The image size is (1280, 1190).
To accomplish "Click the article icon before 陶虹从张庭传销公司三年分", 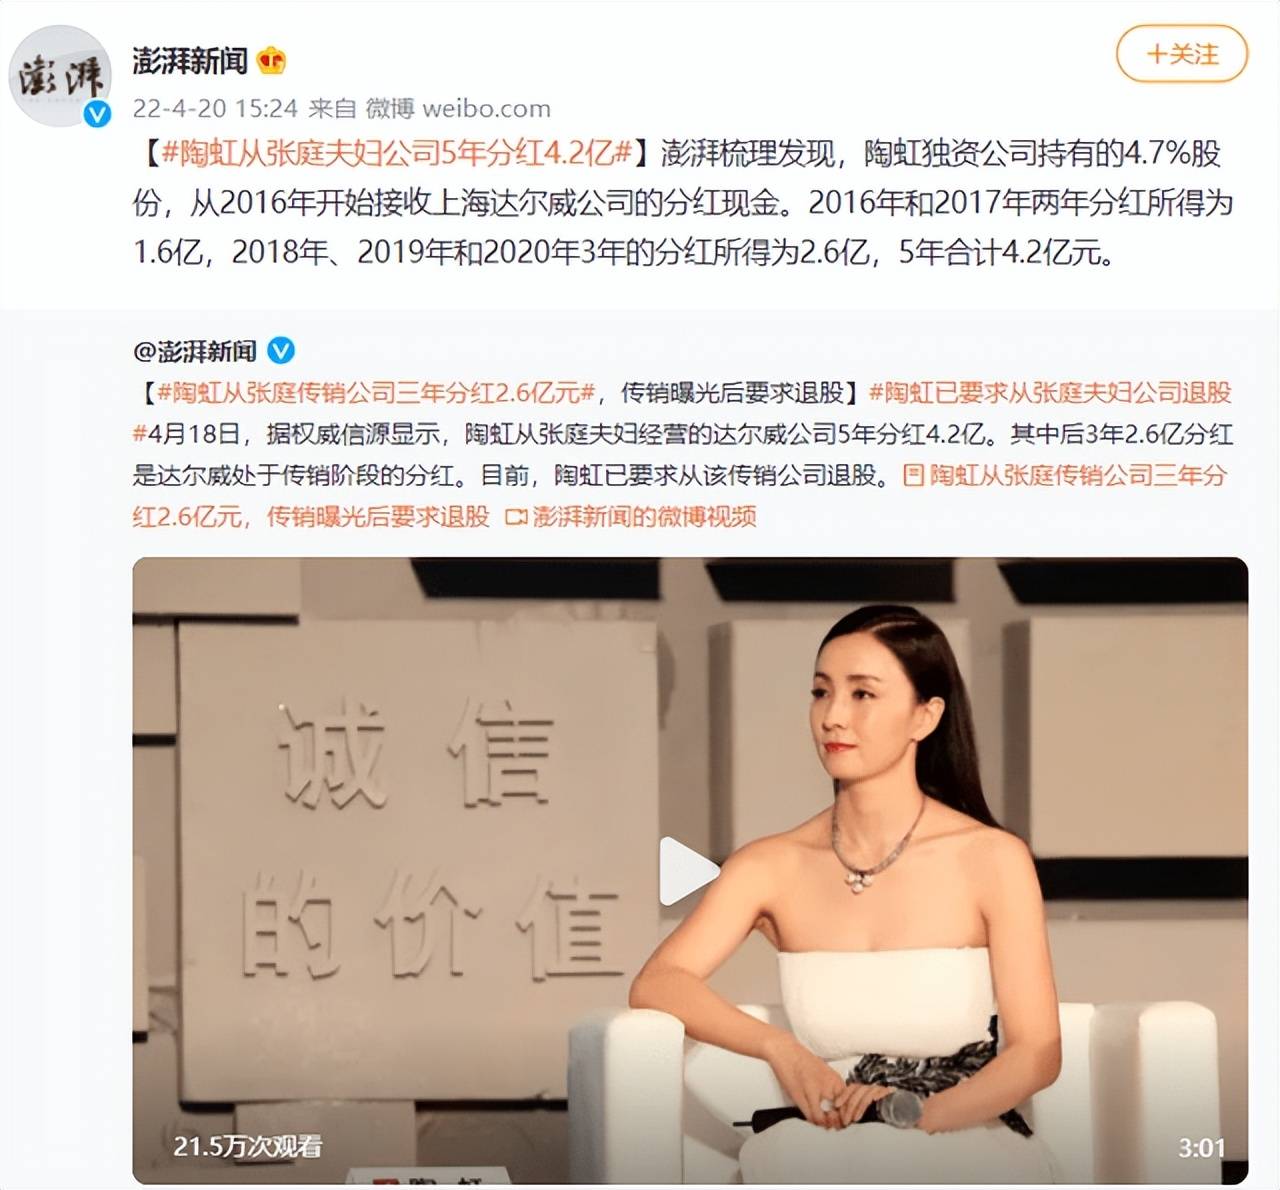I will point(913,475).
